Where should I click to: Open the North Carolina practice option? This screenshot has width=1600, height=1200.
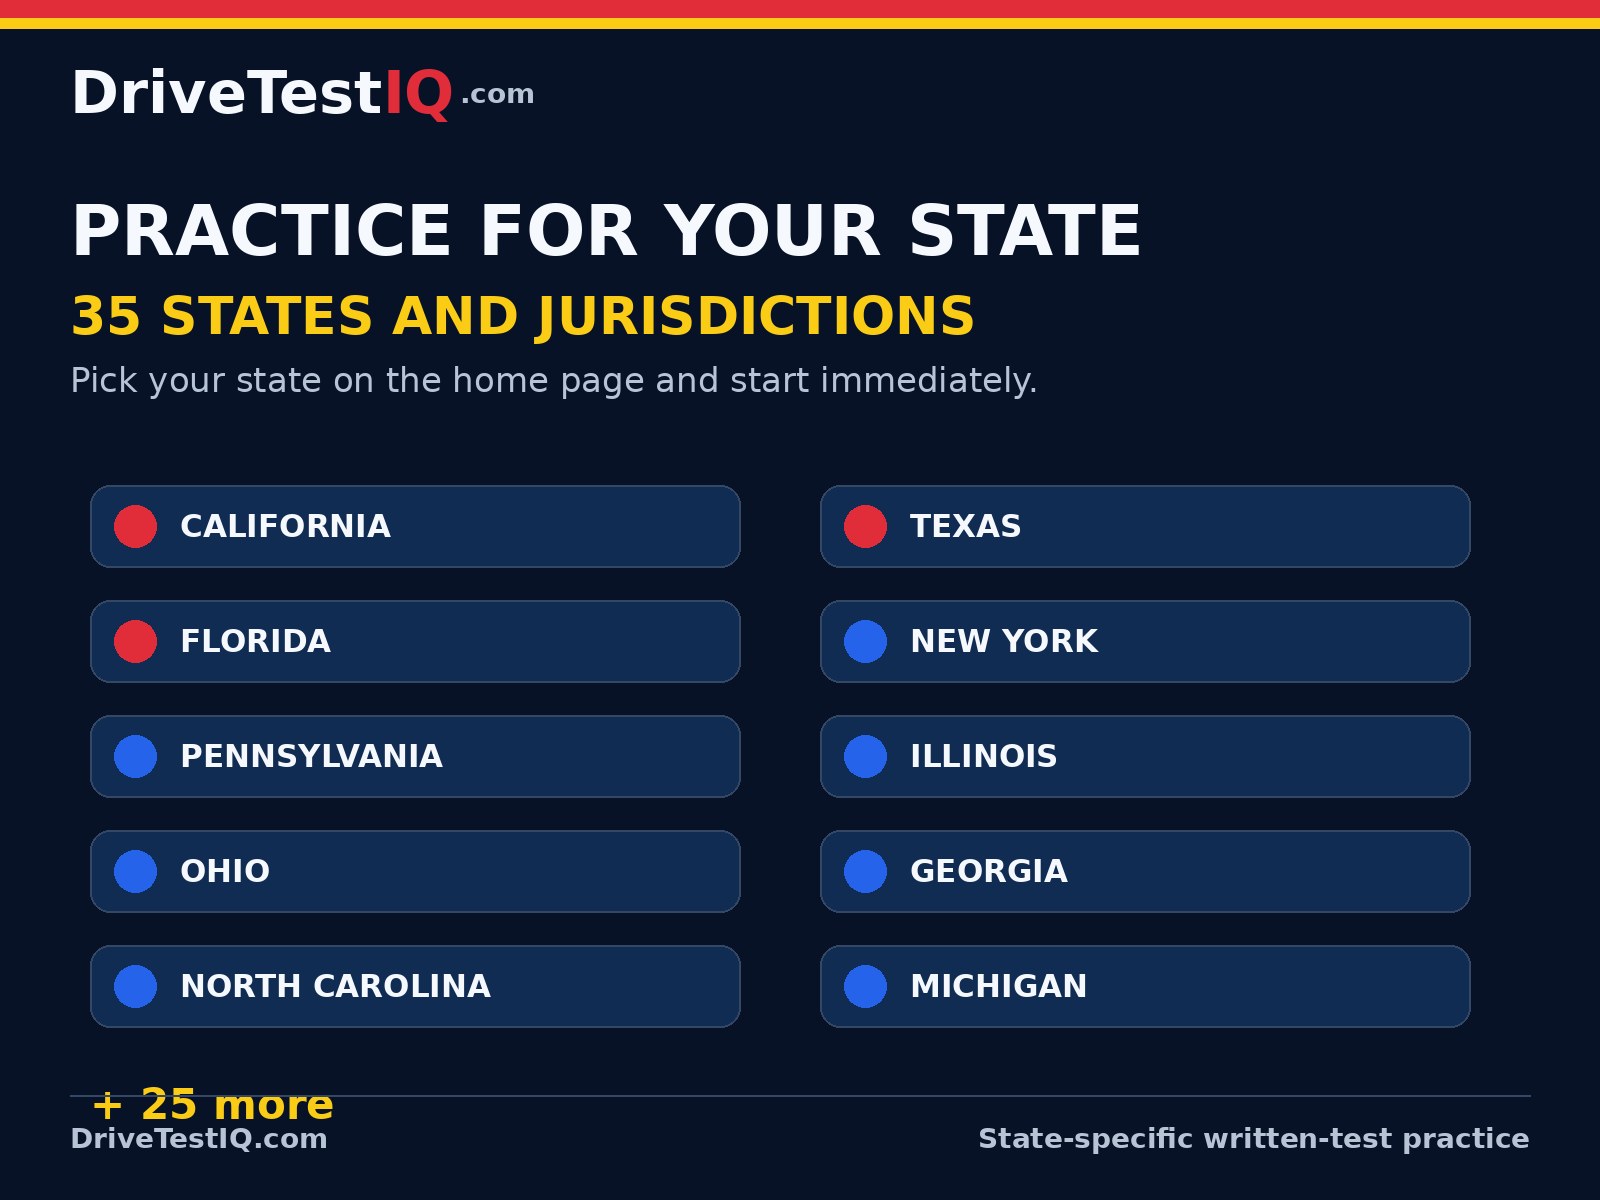[x=415, y=987]
